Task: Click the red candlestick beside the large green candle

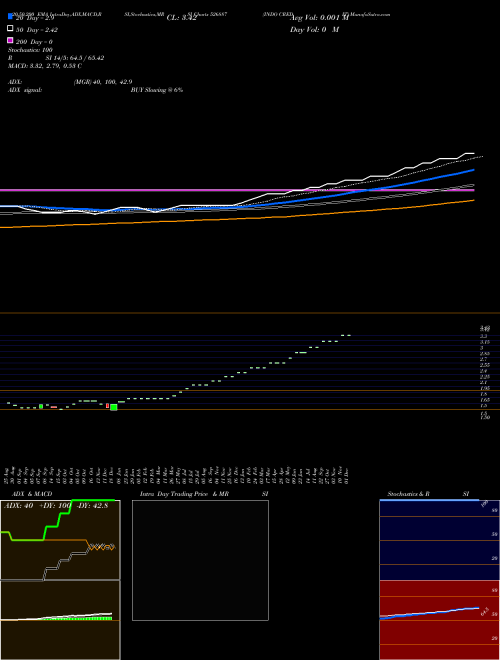Action: [x=107, y=406]
